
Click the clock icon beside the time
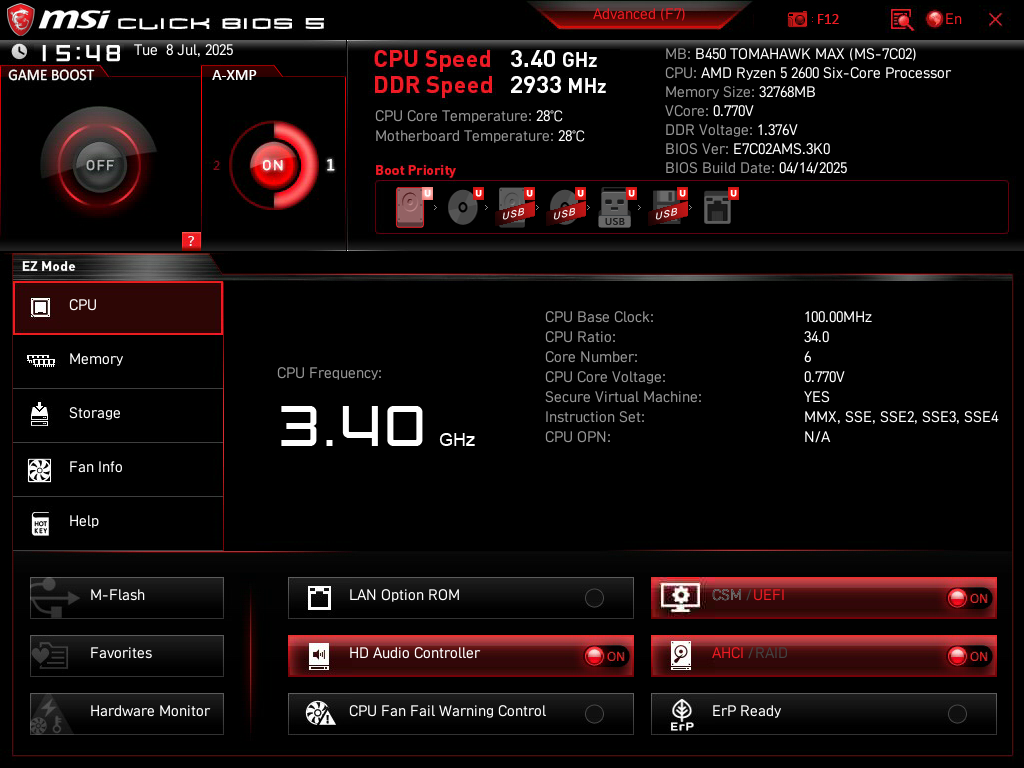[x=20, y=51]
